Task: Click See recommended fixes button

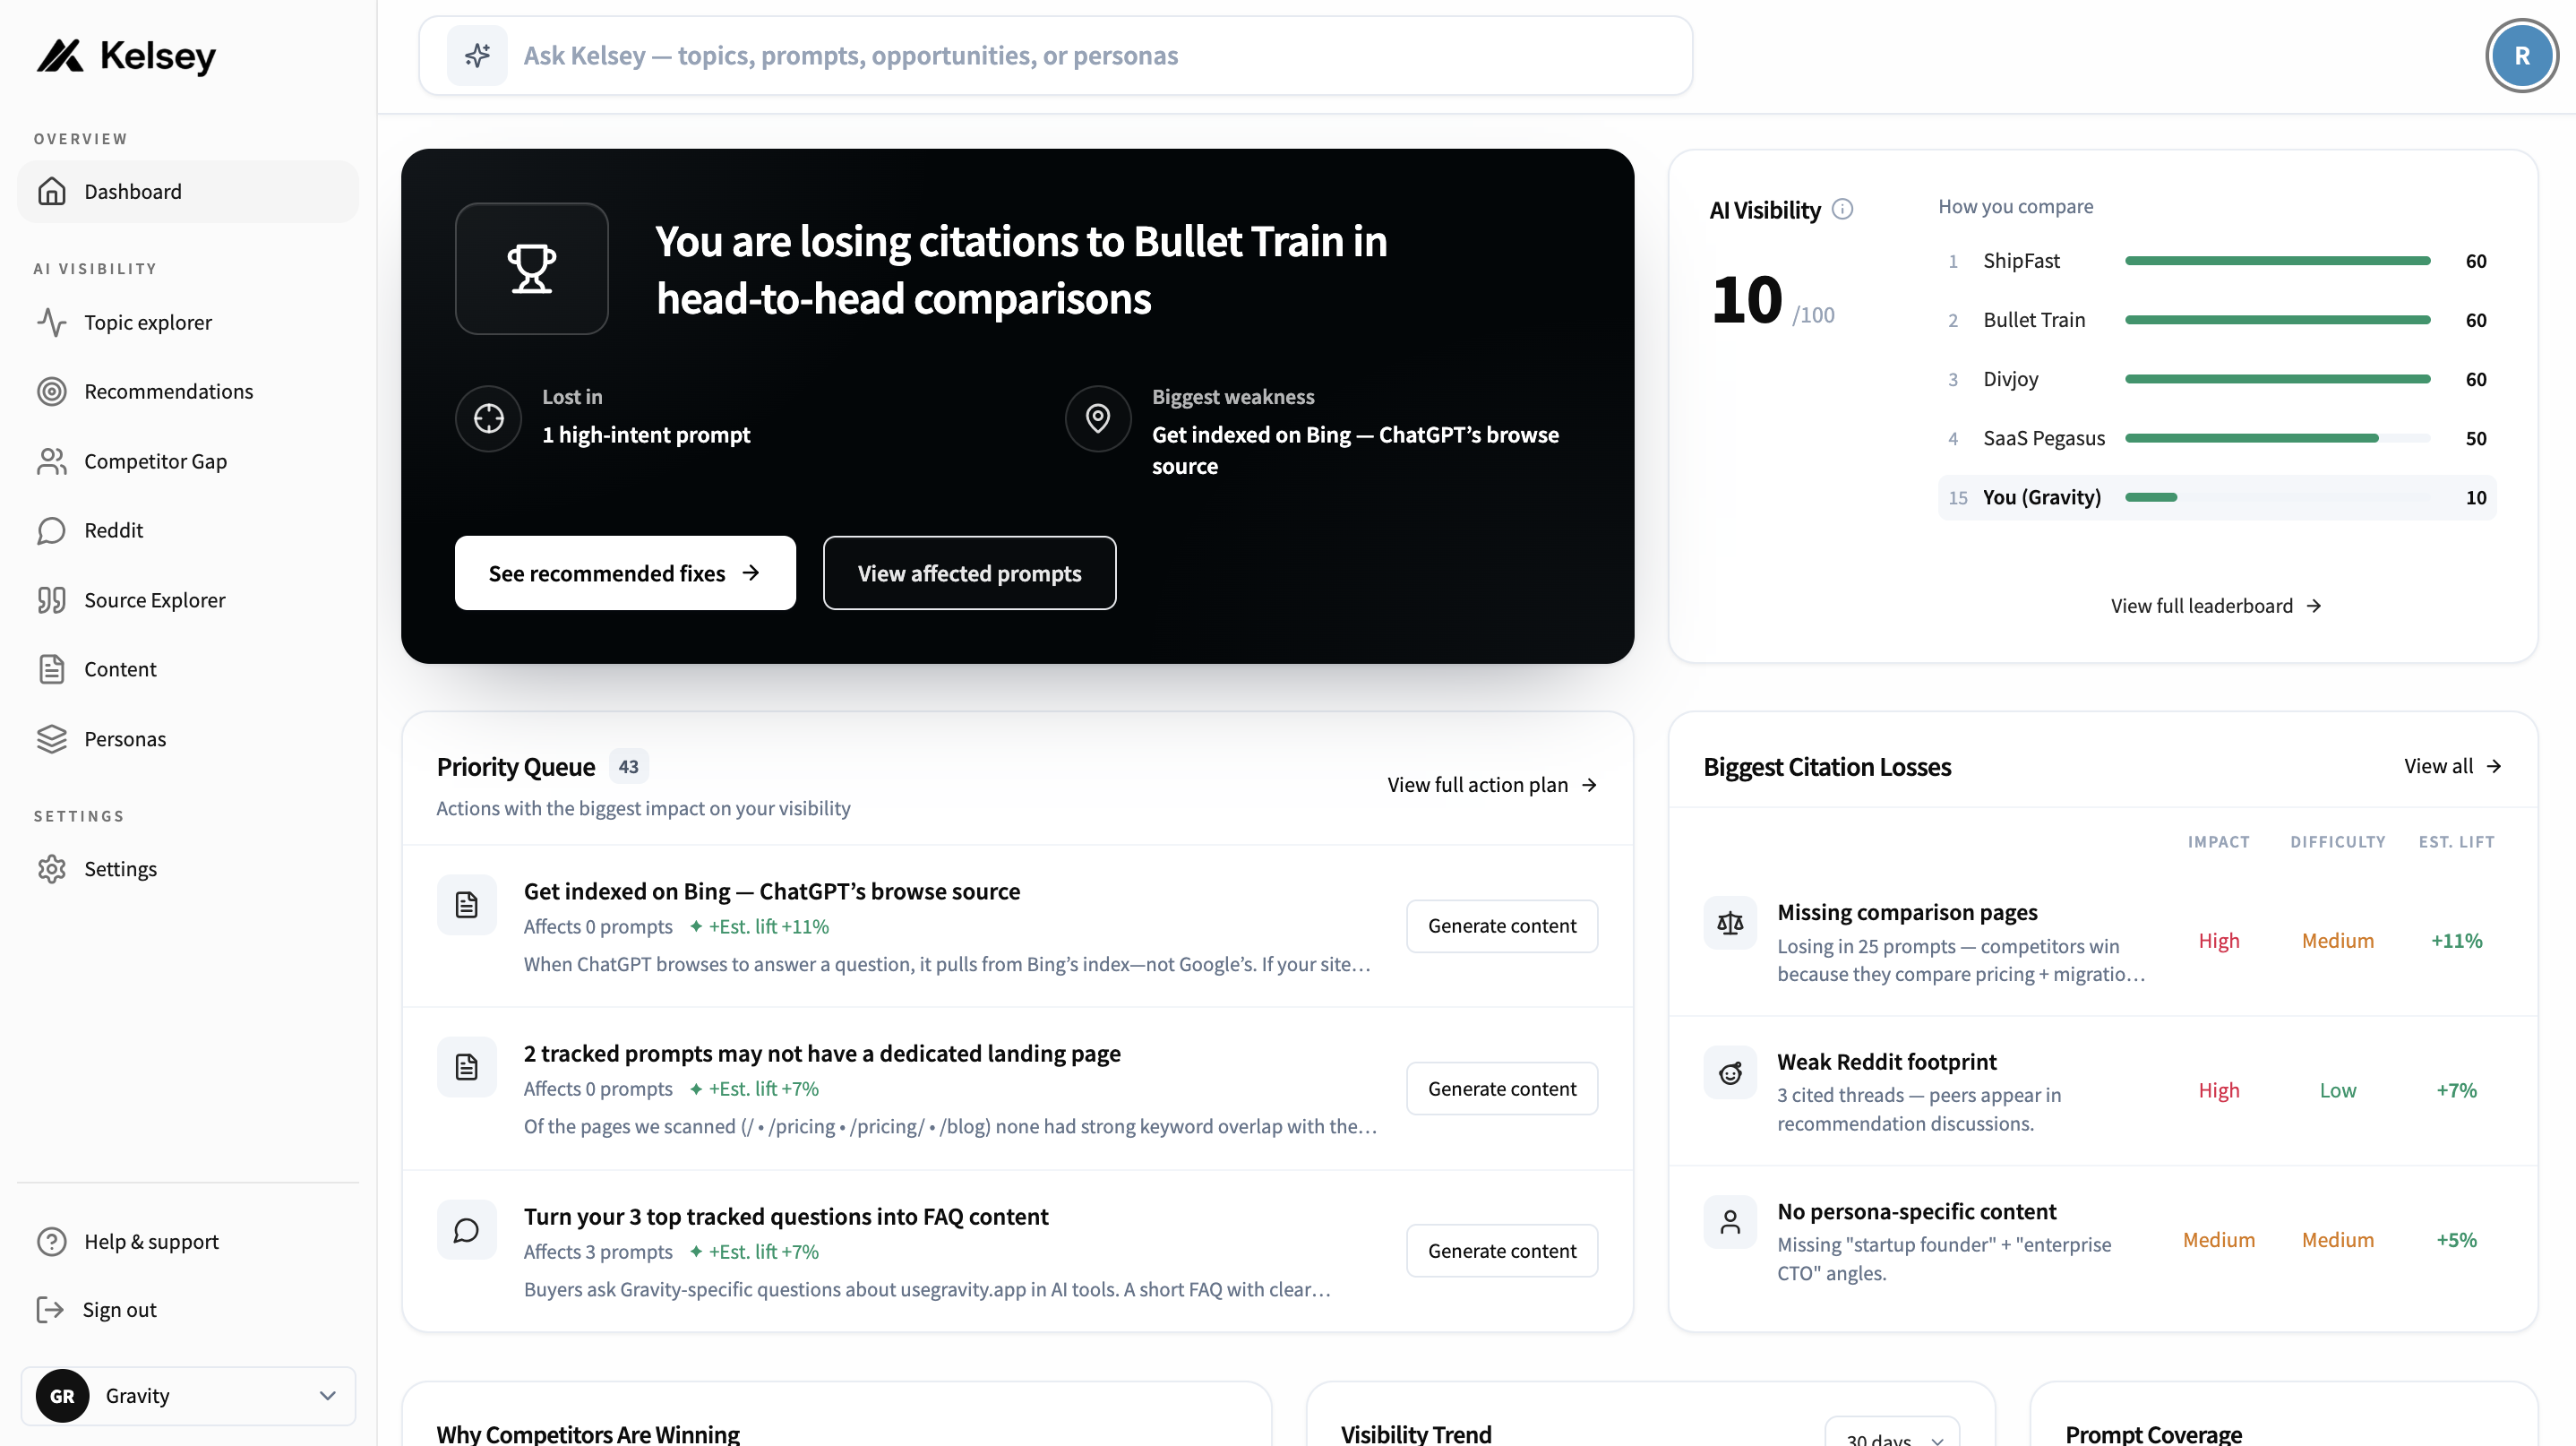Action: (x=625, y=573)
